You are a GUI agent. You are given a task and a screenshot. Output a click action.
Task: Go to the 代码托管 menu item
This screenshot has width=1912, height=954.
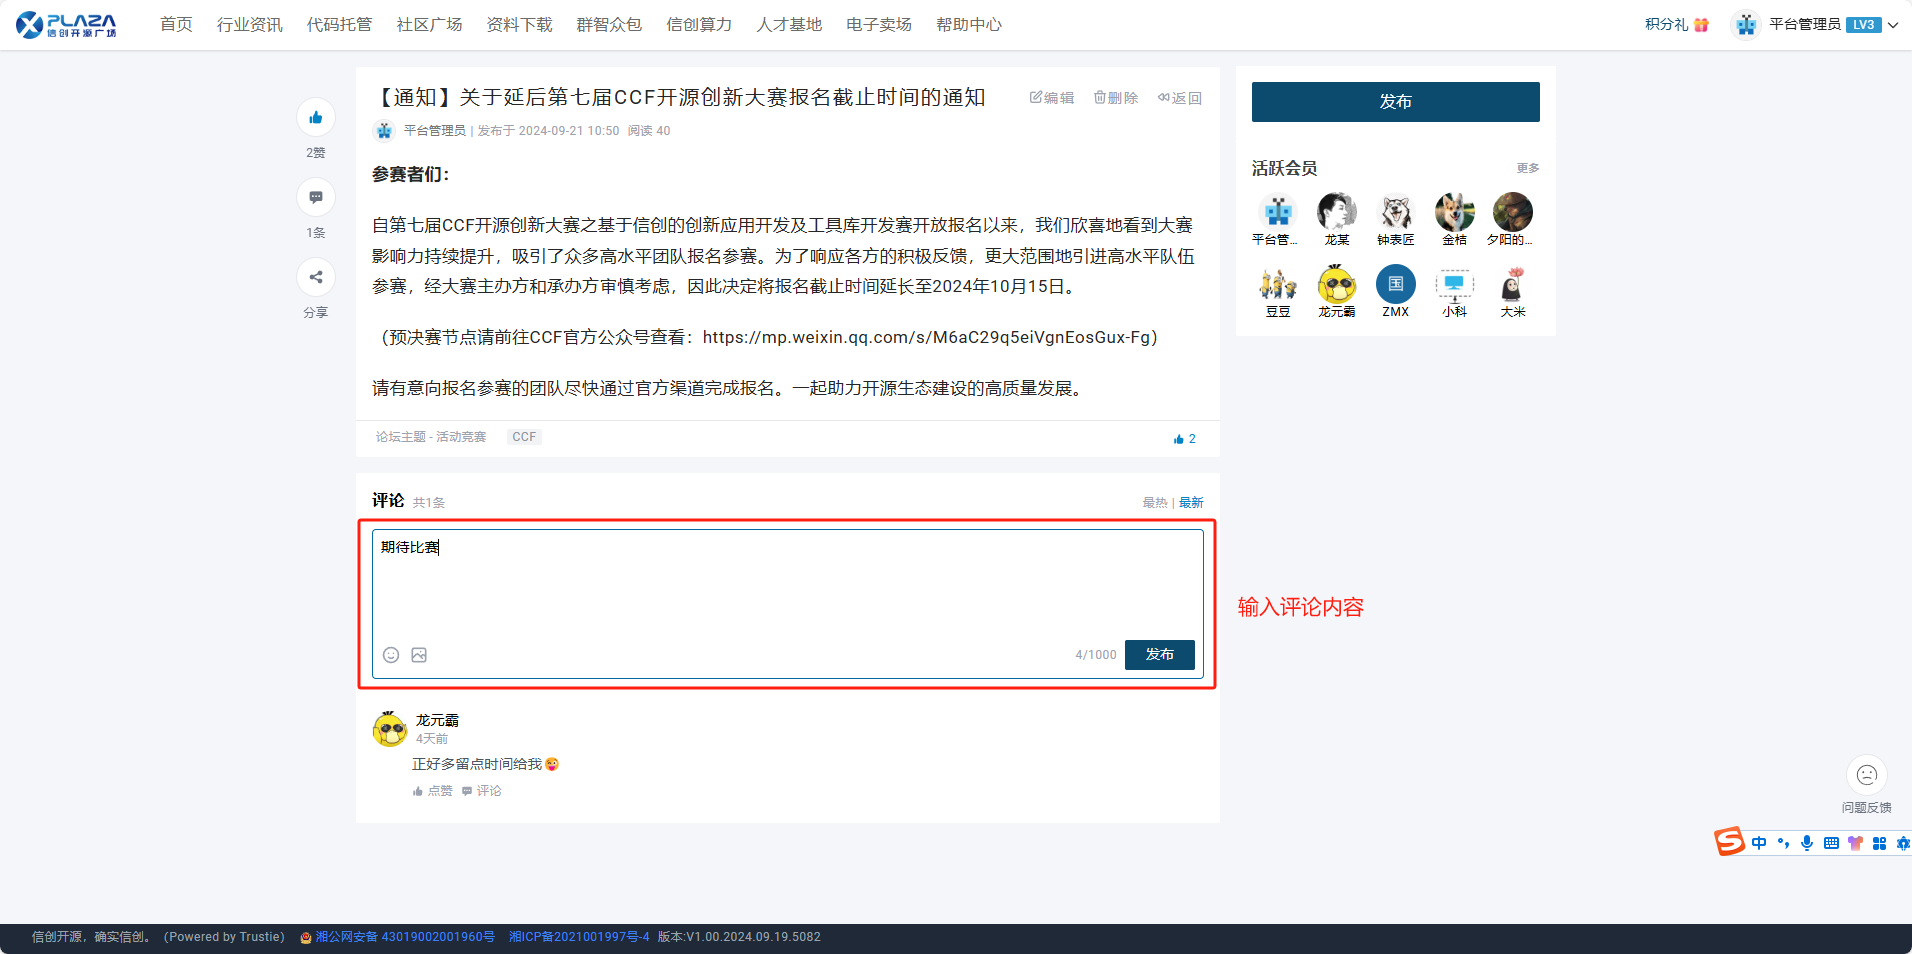tap(339, 25)
